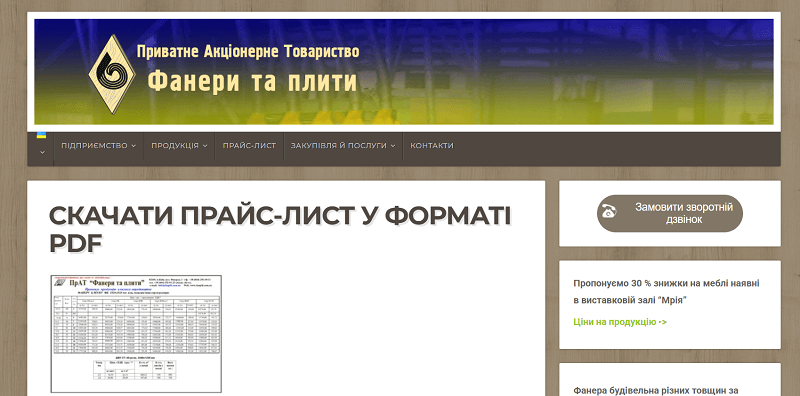
Task: Click the СКАЧАТИ ПРАЙС-ЛИСТ У ФОРМАТІ PDF heading
Action: [280, 230]
